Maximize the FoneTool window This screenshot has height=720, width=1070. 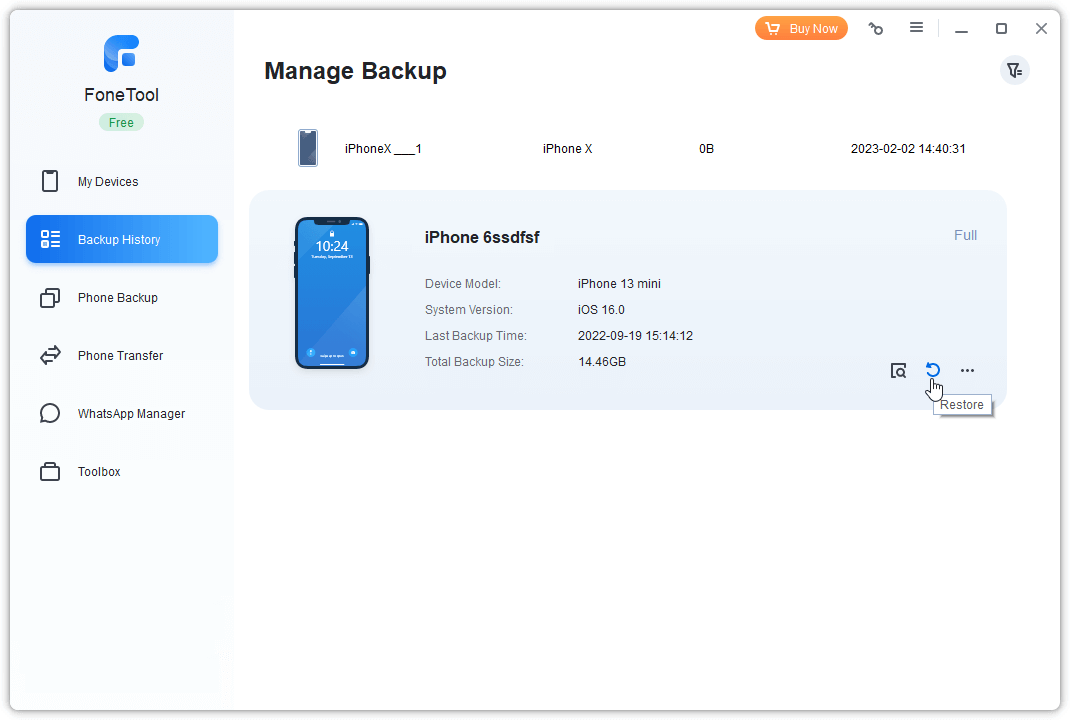click(1001, 29)
